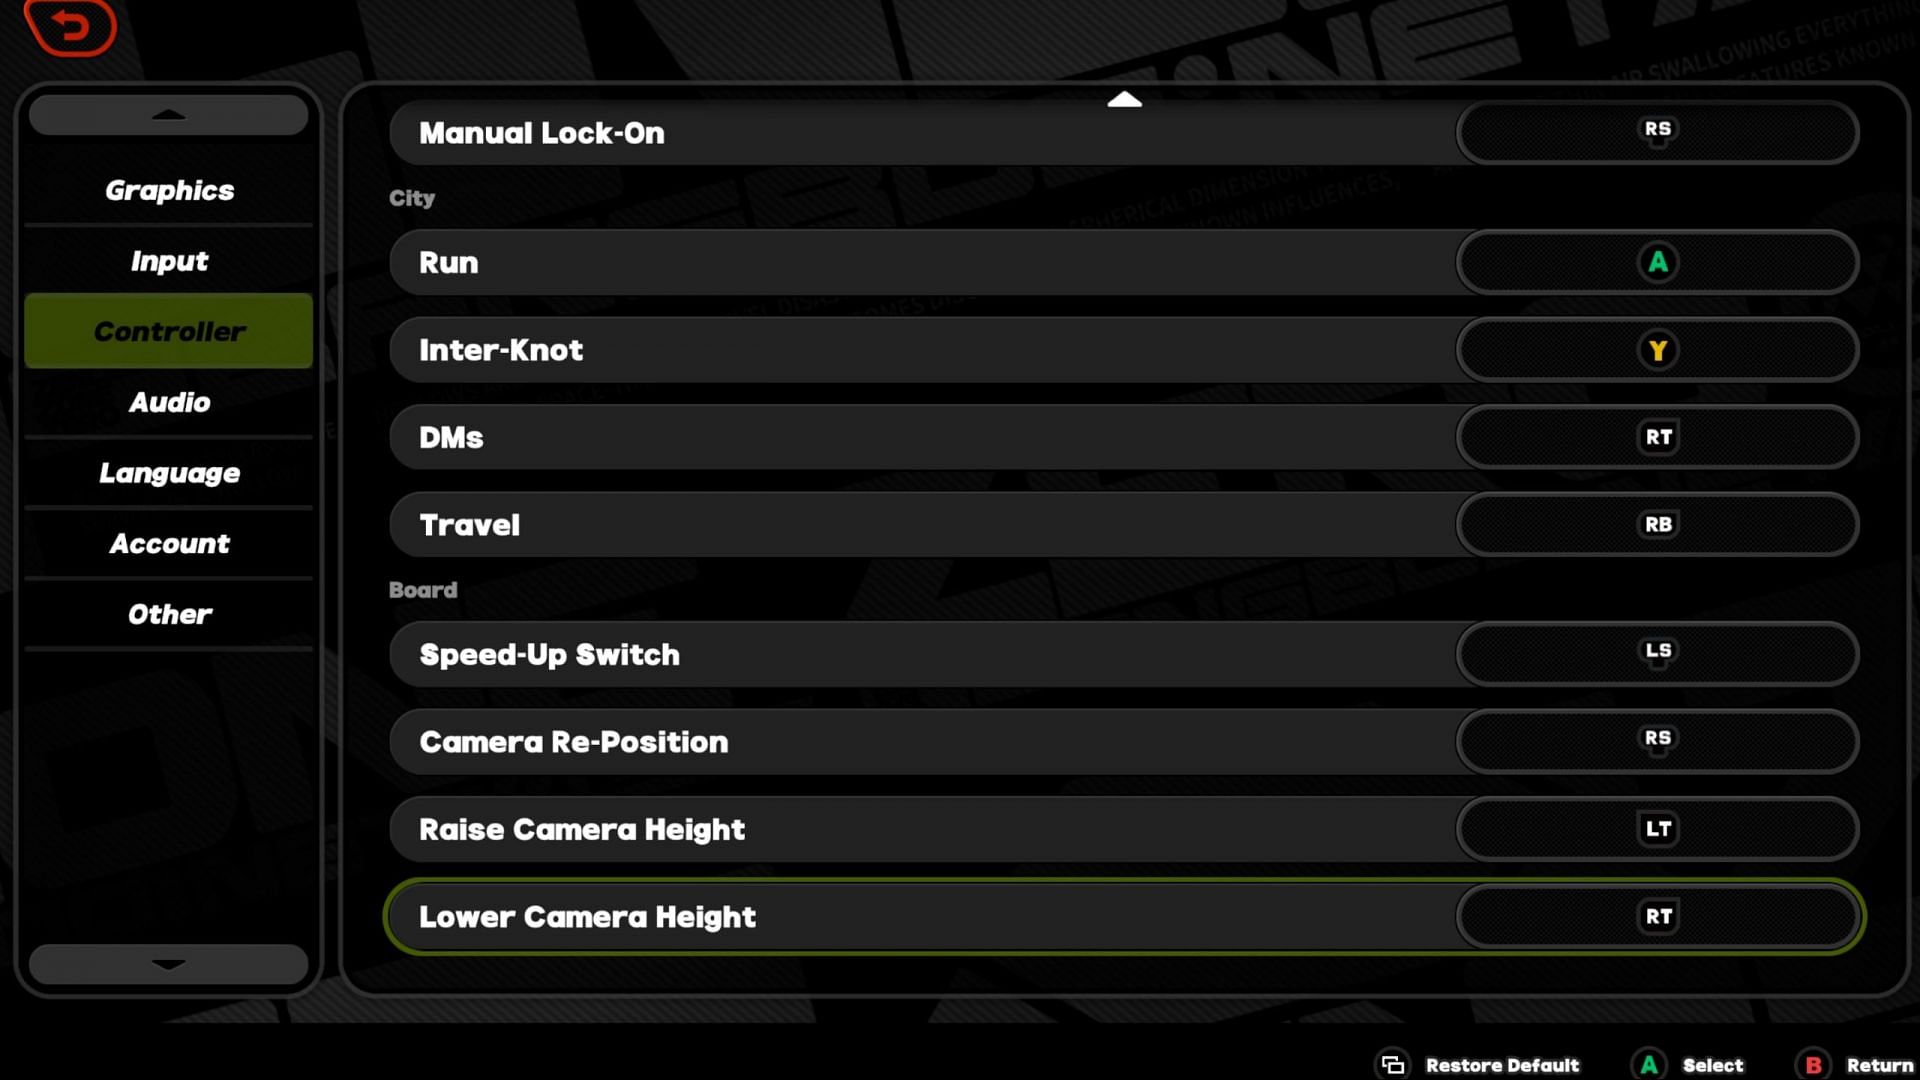The width and height of the screenshot is (1920, 1080).
Task: Click Account settings option
Action: point(169,543)
